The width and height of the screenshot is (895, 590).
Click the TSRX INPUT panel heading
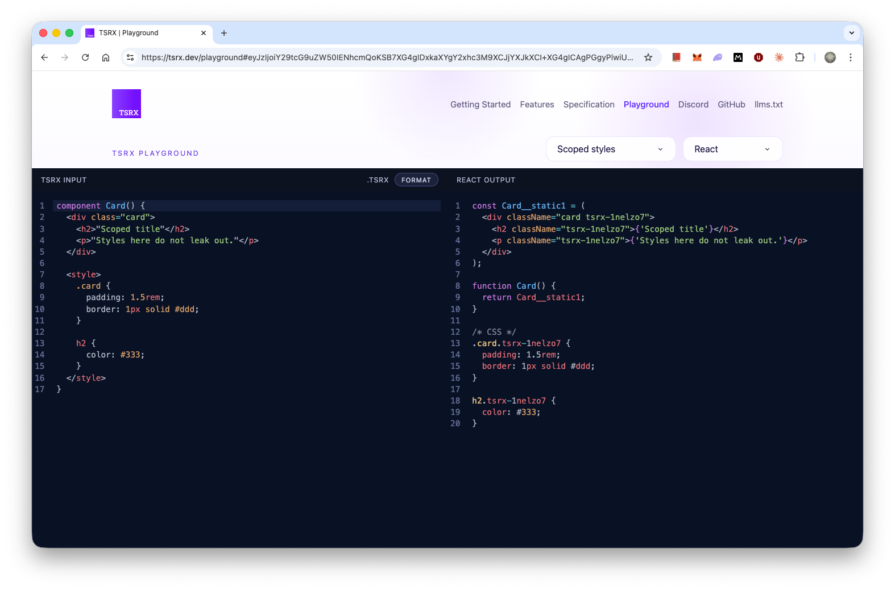pyautogui.click(x=63, y=180)
